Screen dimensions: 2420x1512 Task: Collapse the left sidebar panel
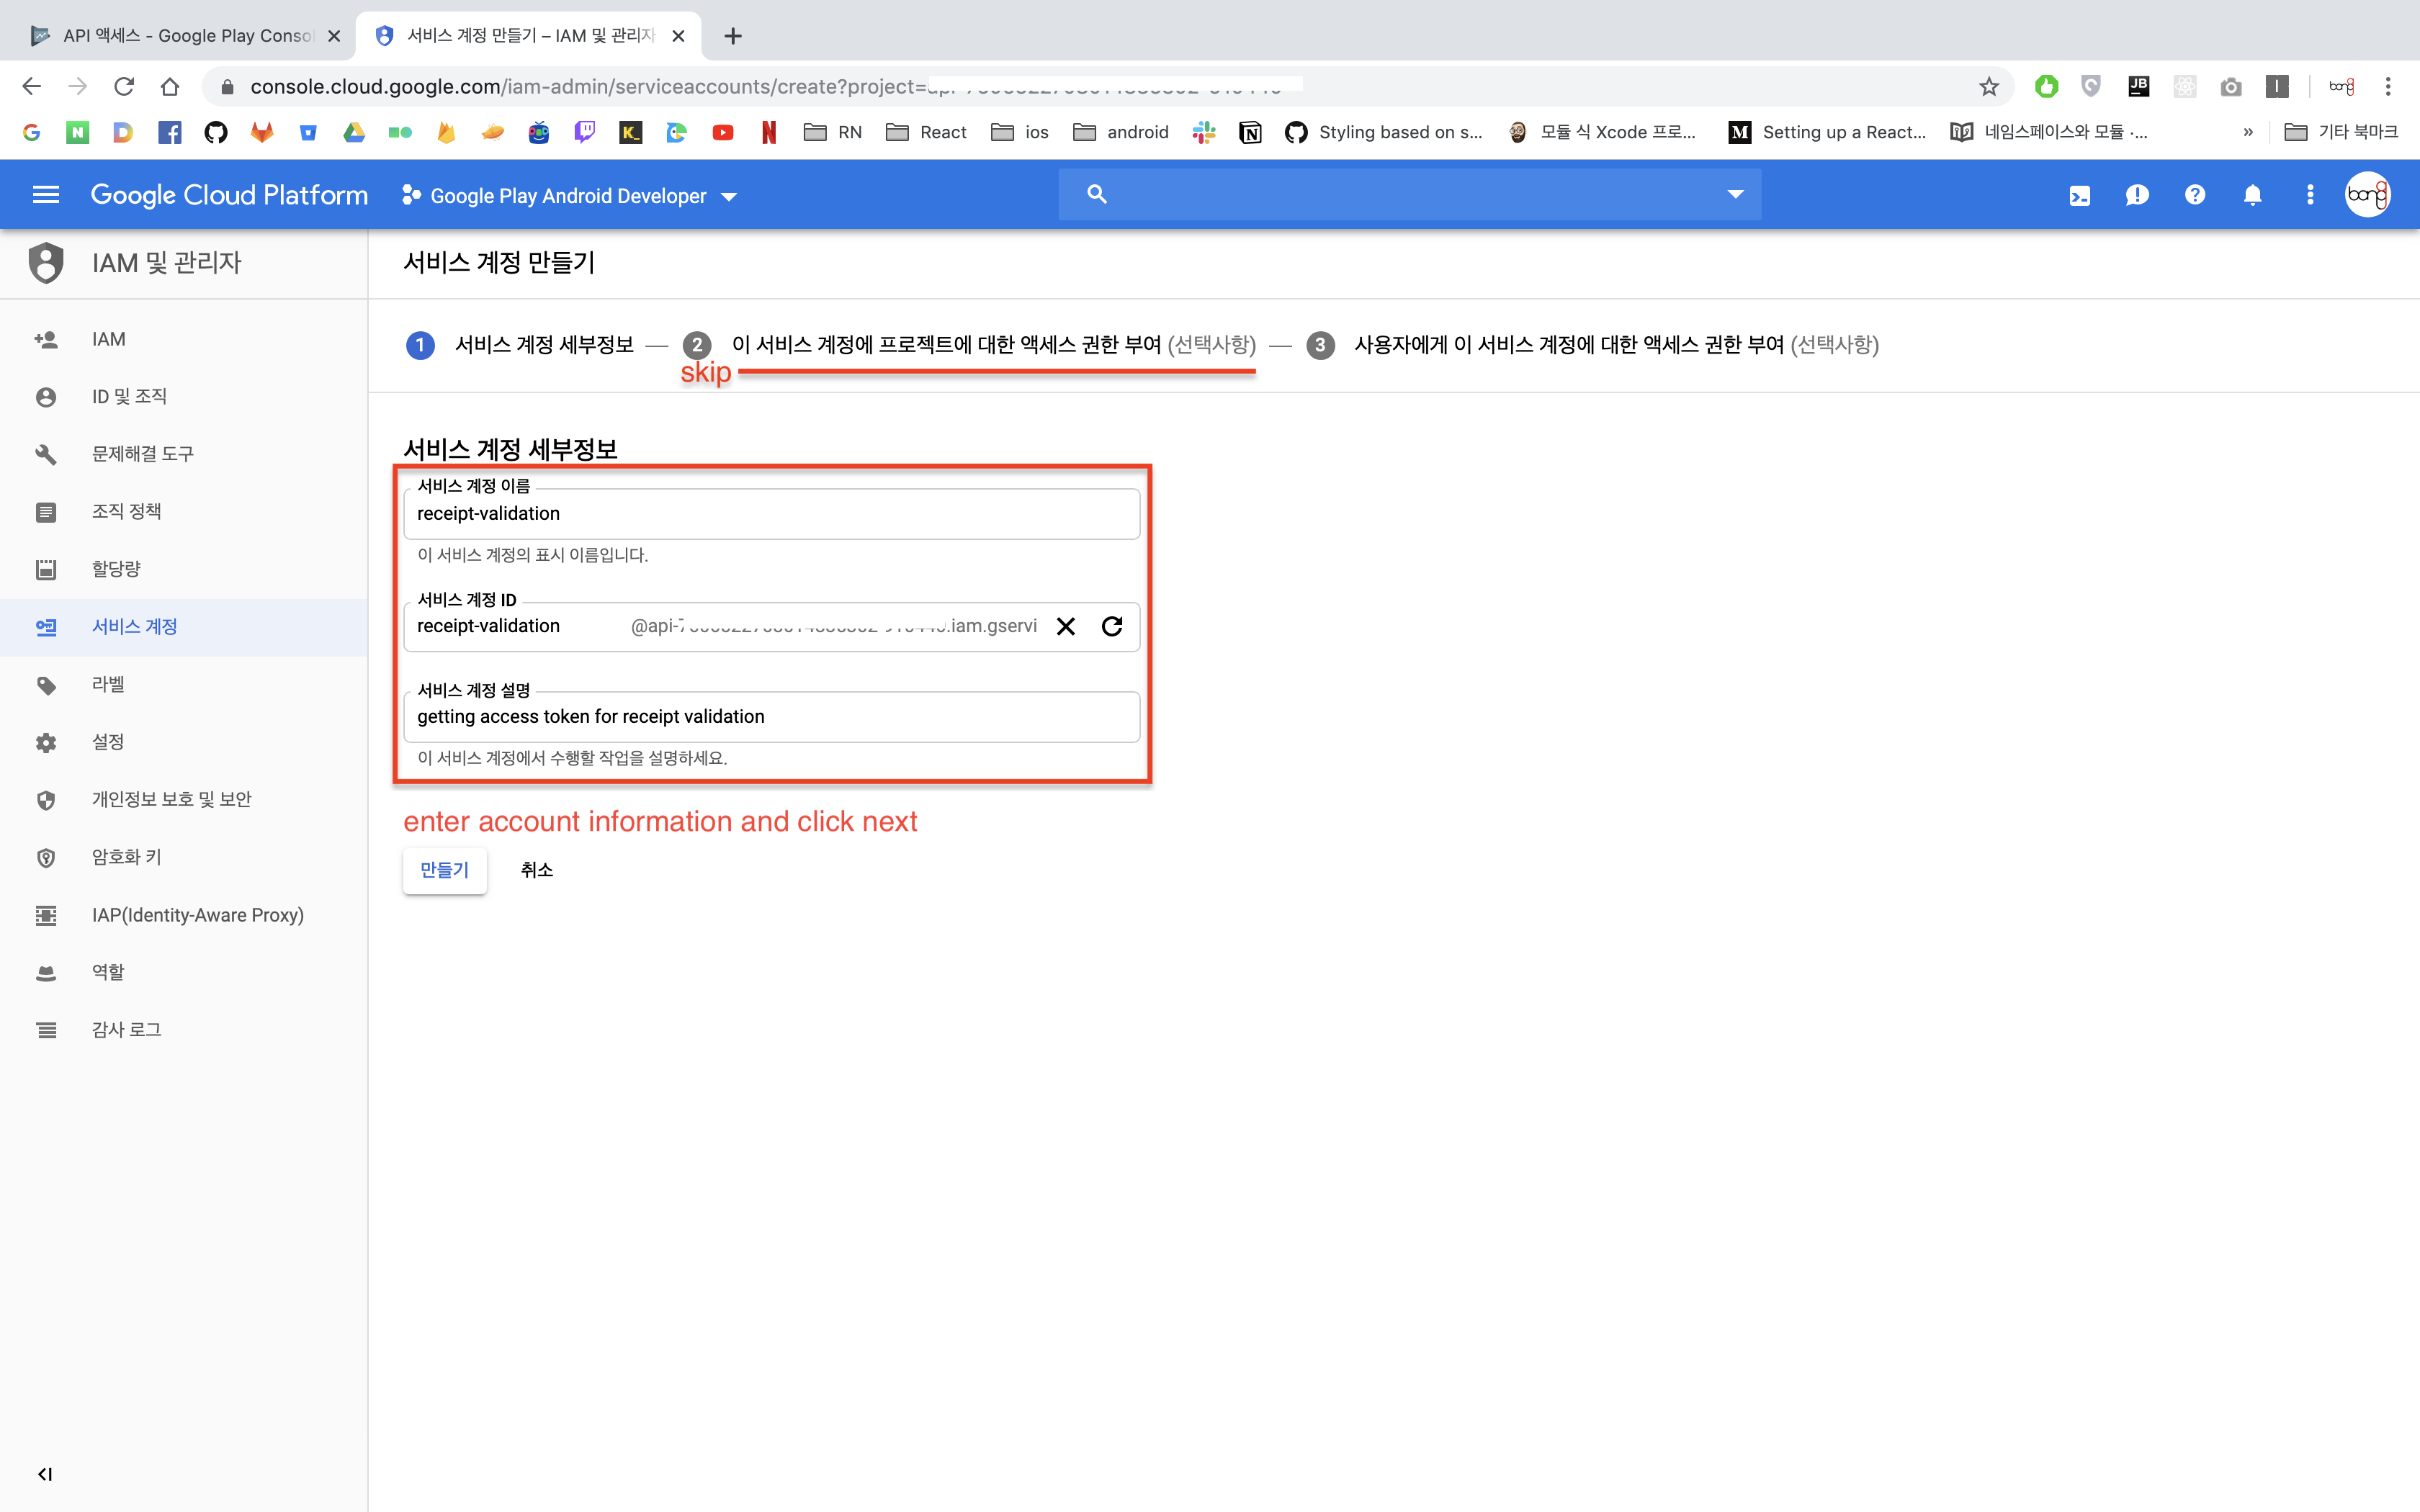coord(45,1473)
